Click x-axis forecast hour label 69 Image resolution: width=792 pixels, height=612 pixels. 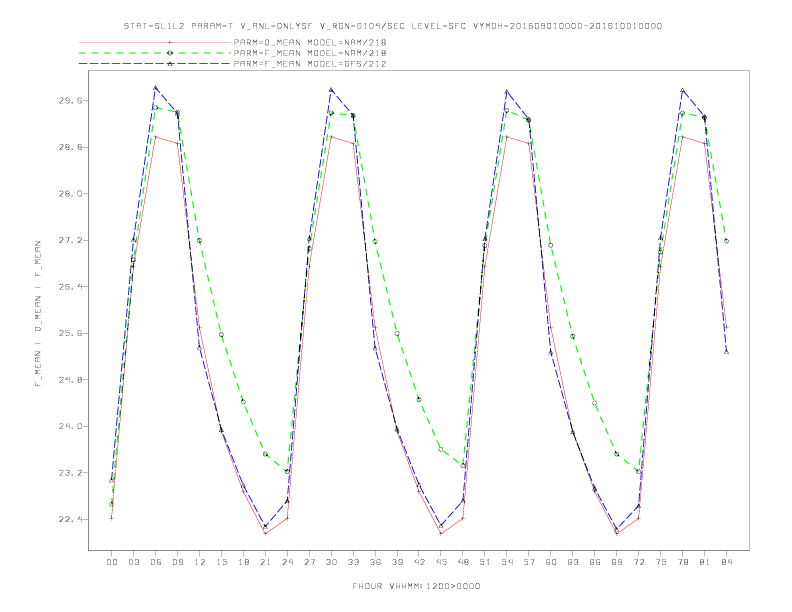pos(617,562)
